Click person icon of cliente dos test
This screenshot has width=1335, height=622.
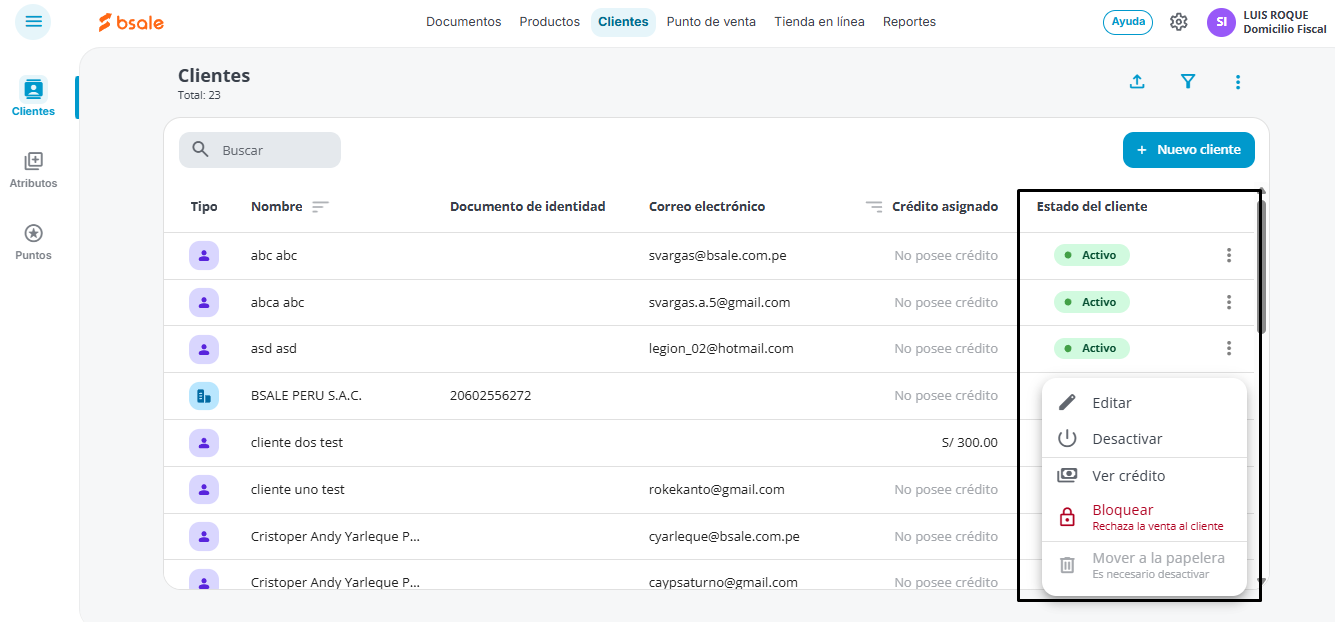pyautogui.click(x=204, y=443)
